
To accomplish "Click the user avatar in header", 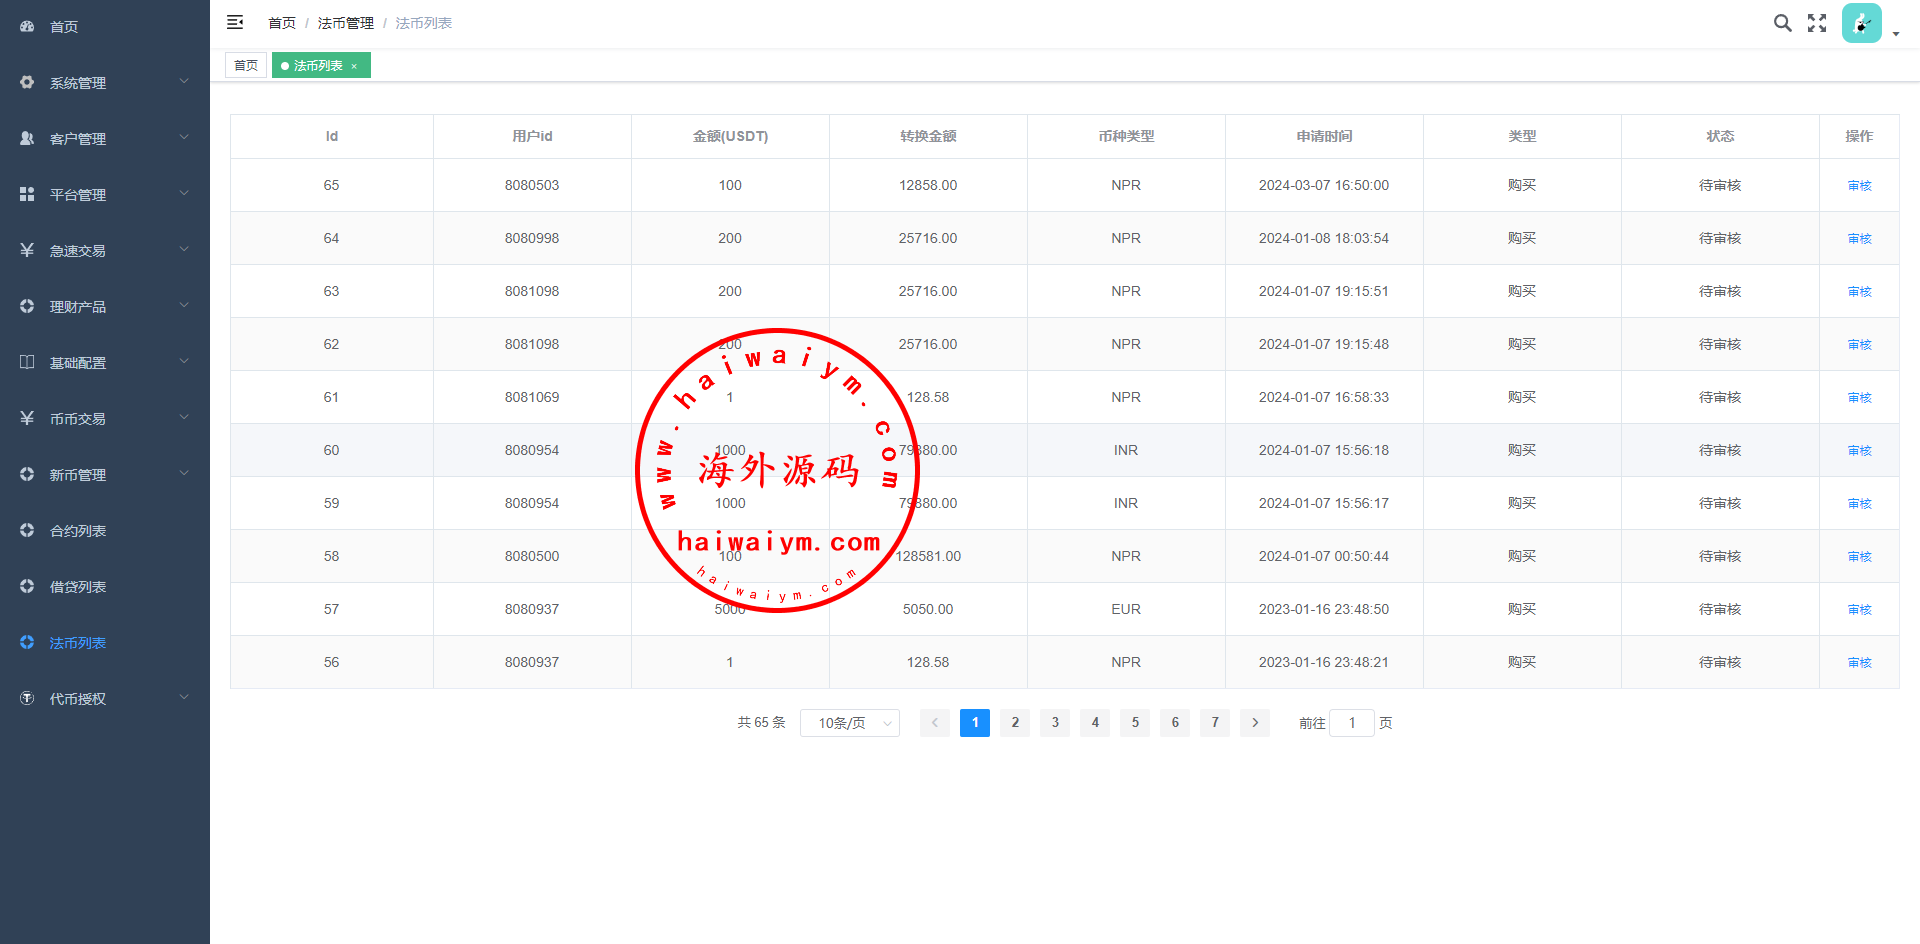I will (x=1861, y=23).
